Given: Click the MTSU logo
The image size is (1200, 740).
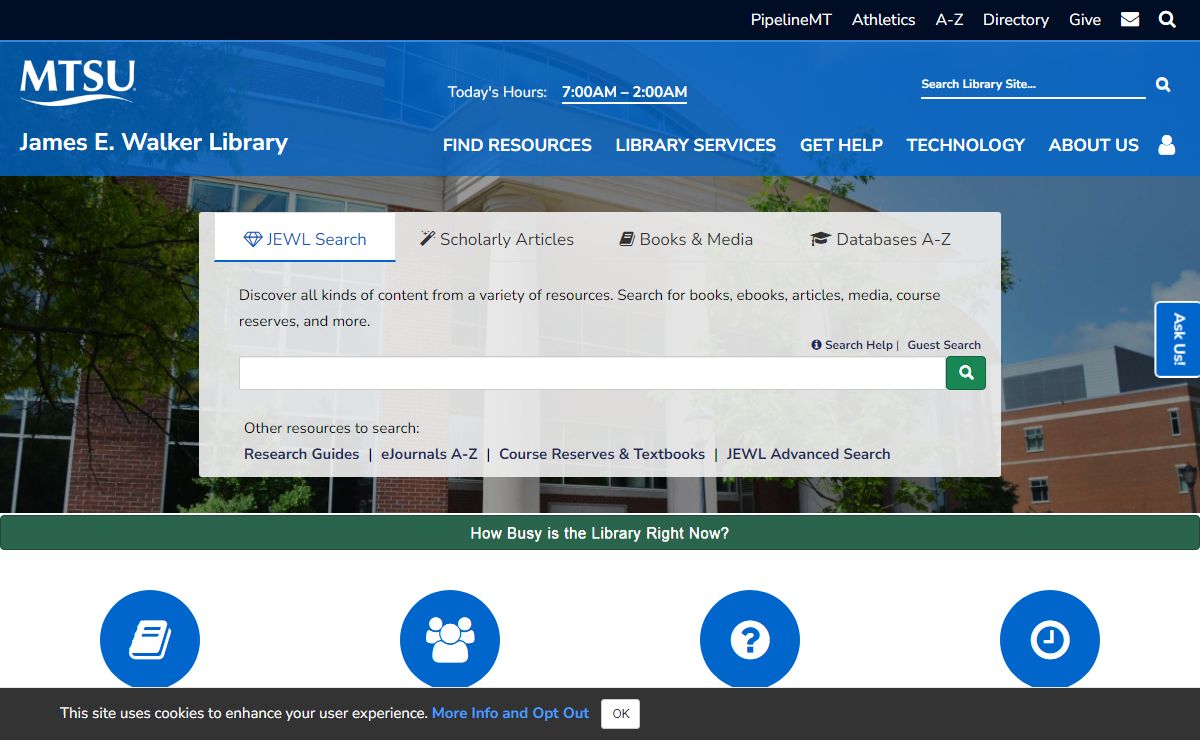Looking at the screenshot, I should (x=77, y=82).
